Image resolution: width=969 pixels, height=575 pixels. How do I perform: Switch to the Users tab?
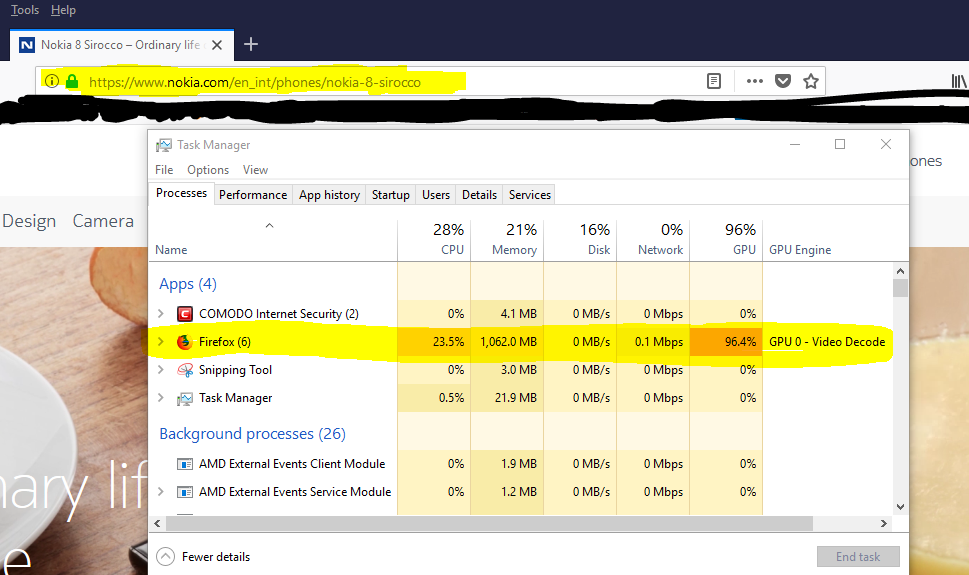(x=436, y=195)
